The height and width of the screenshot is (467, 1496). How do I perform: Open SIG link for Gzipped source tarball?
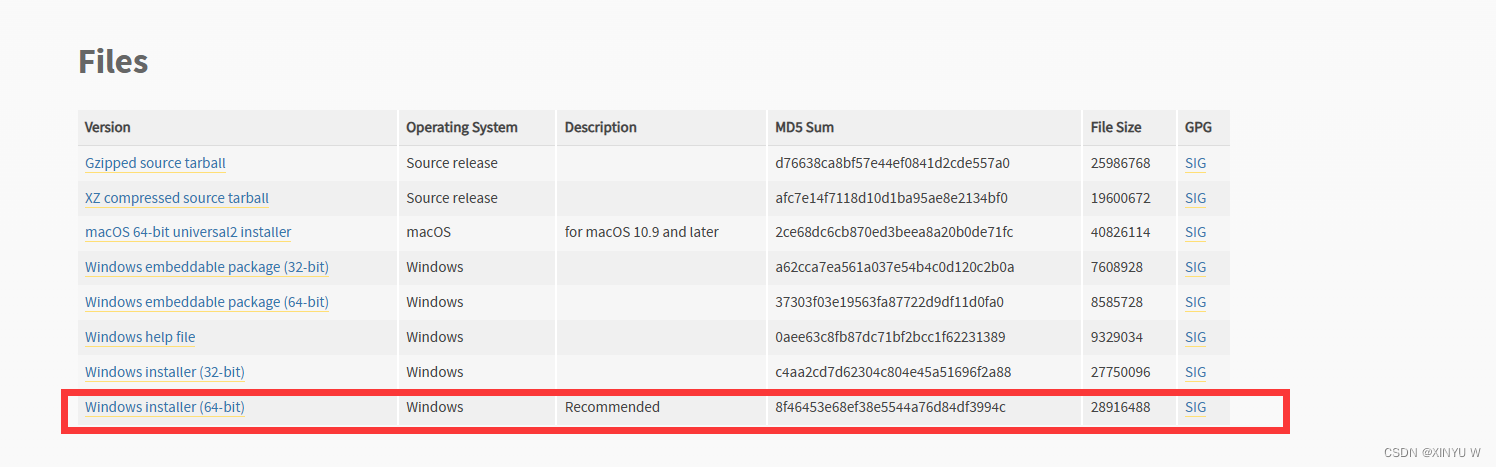[1195, 163]
